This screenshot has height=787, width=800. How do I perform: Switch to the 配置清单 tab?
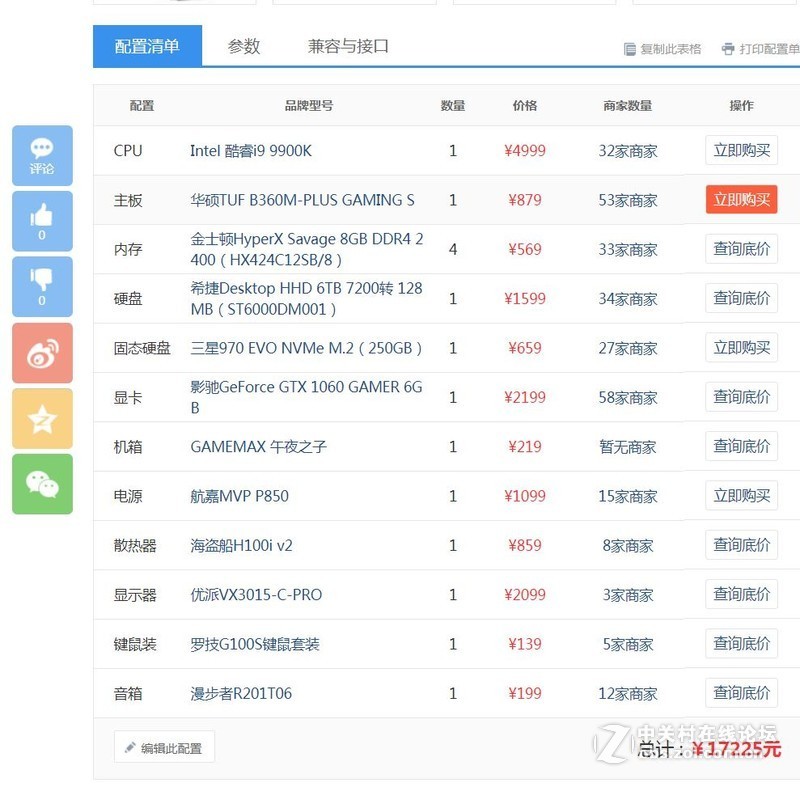(x=147, y=46)
